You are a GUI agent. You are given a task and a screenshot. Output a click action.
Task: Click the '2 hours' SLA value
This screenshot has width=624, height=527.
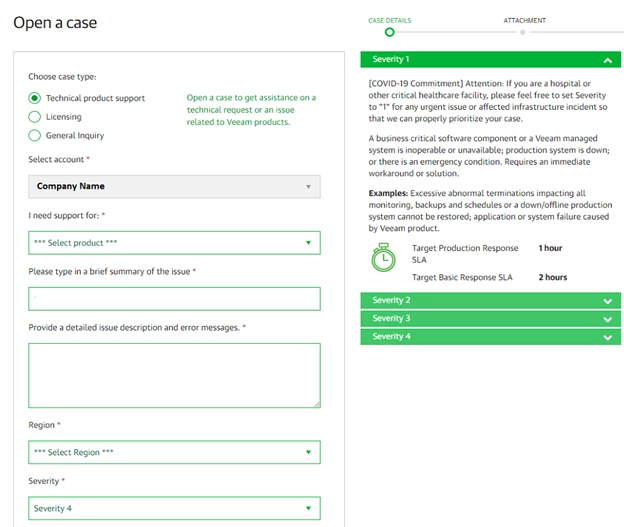pos(553,277)
